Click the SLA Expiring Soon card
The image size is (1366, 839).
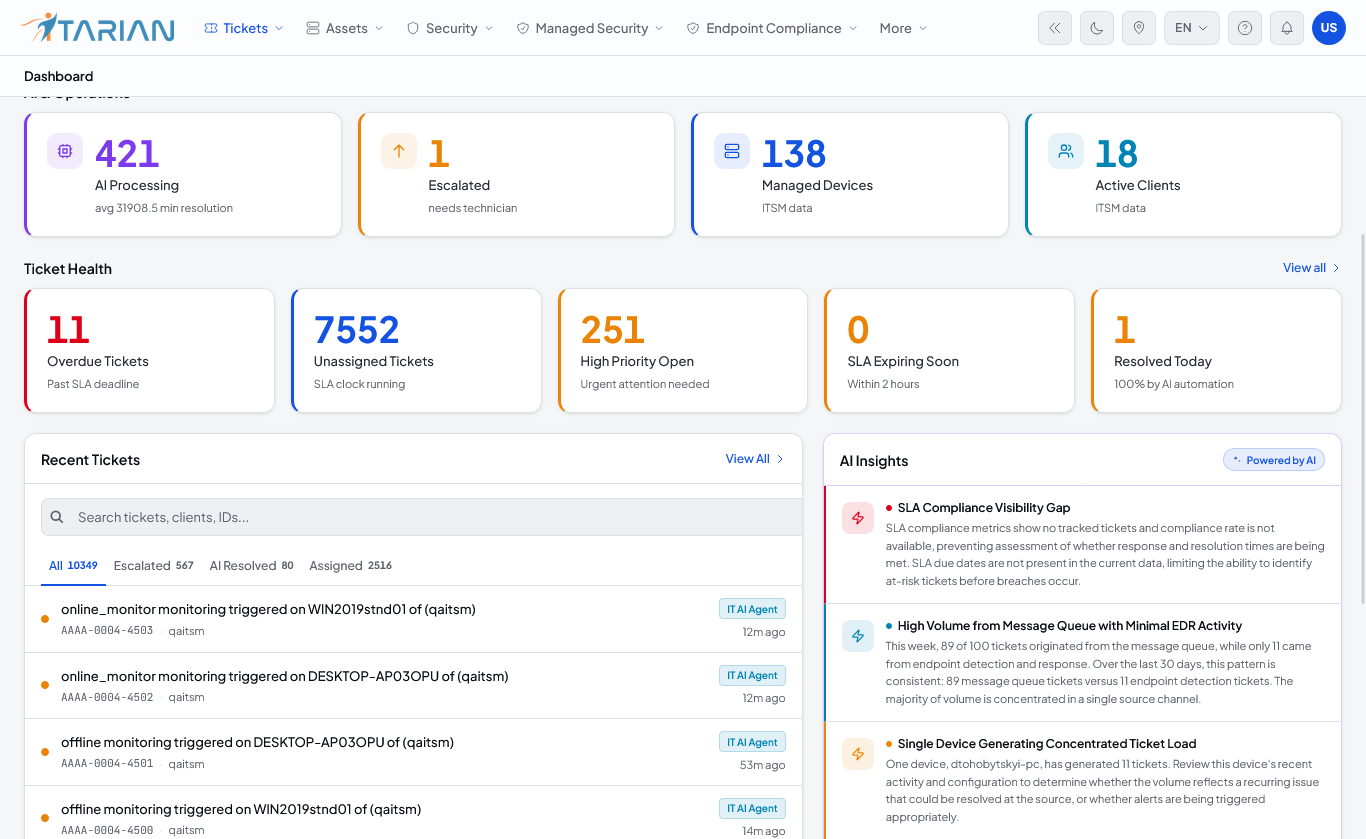pos(950,351)
